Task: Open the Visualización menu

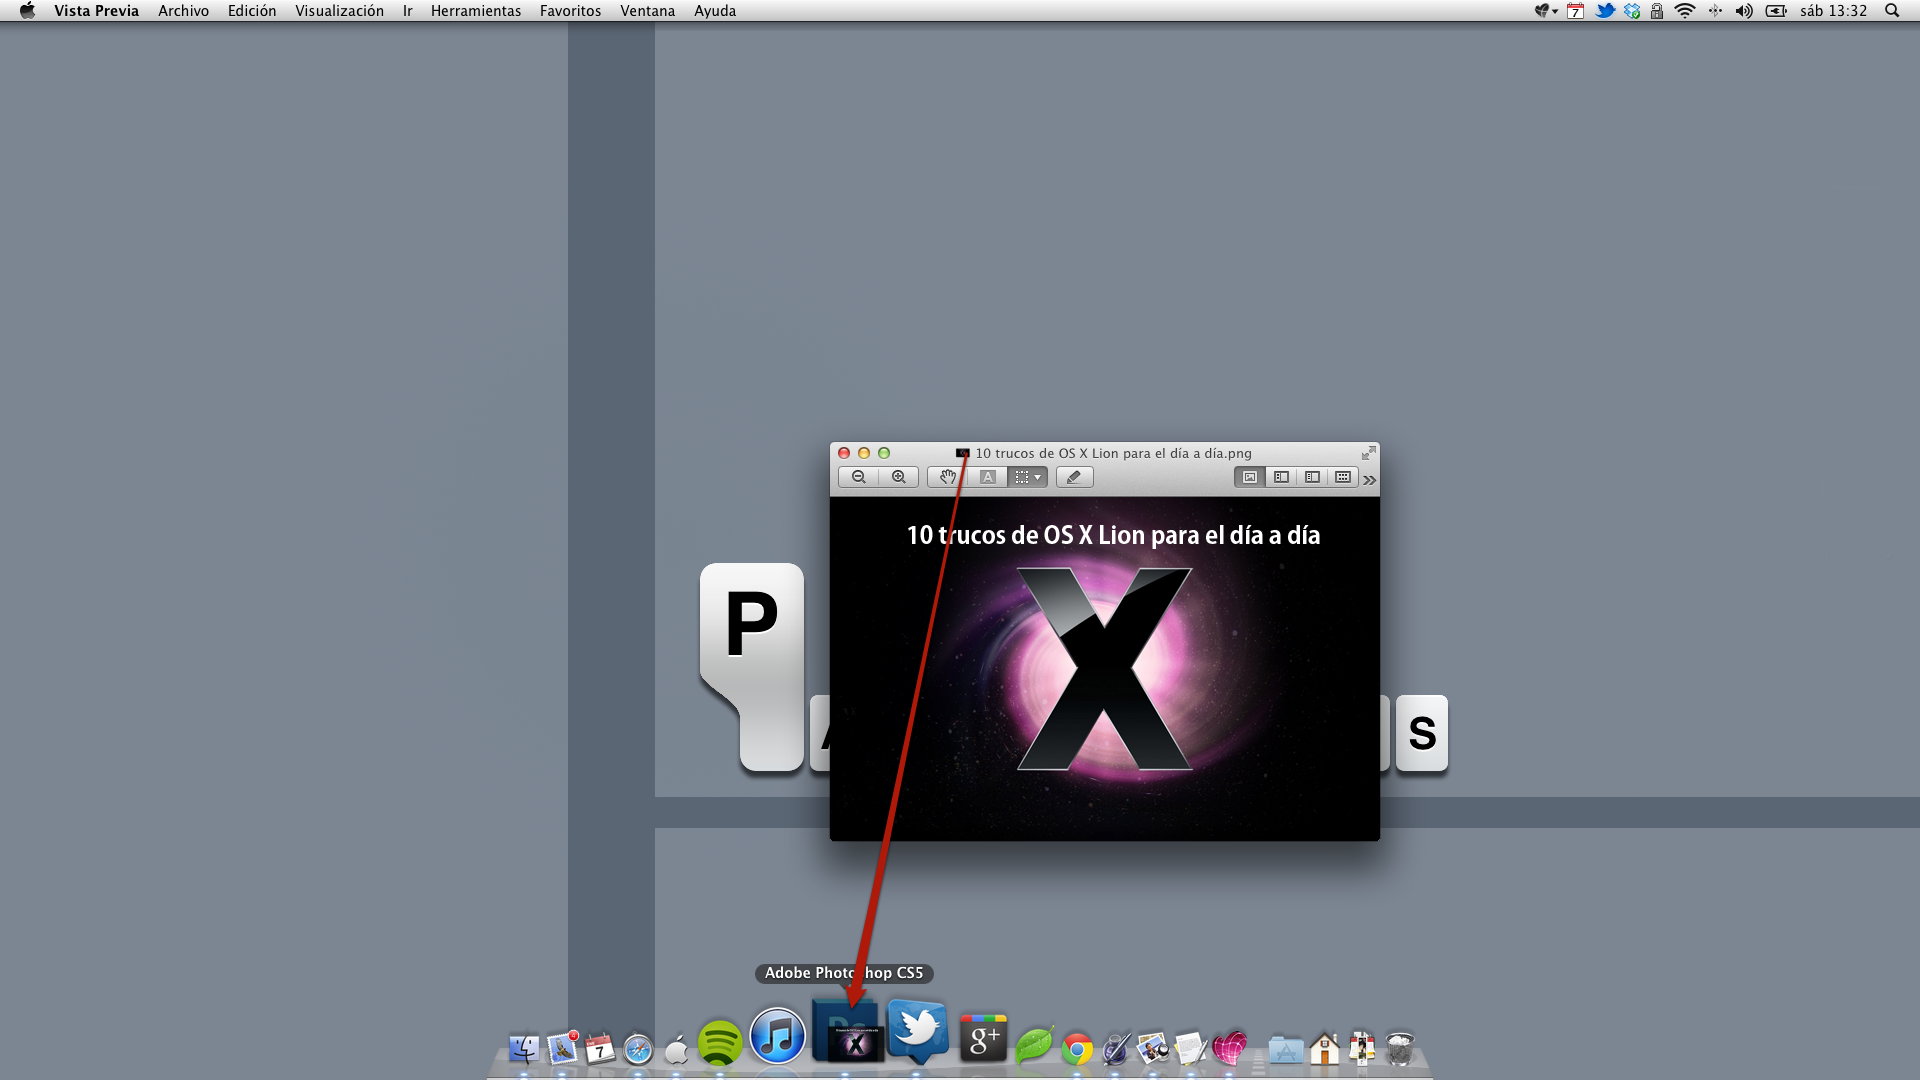Action: point(339,11)
